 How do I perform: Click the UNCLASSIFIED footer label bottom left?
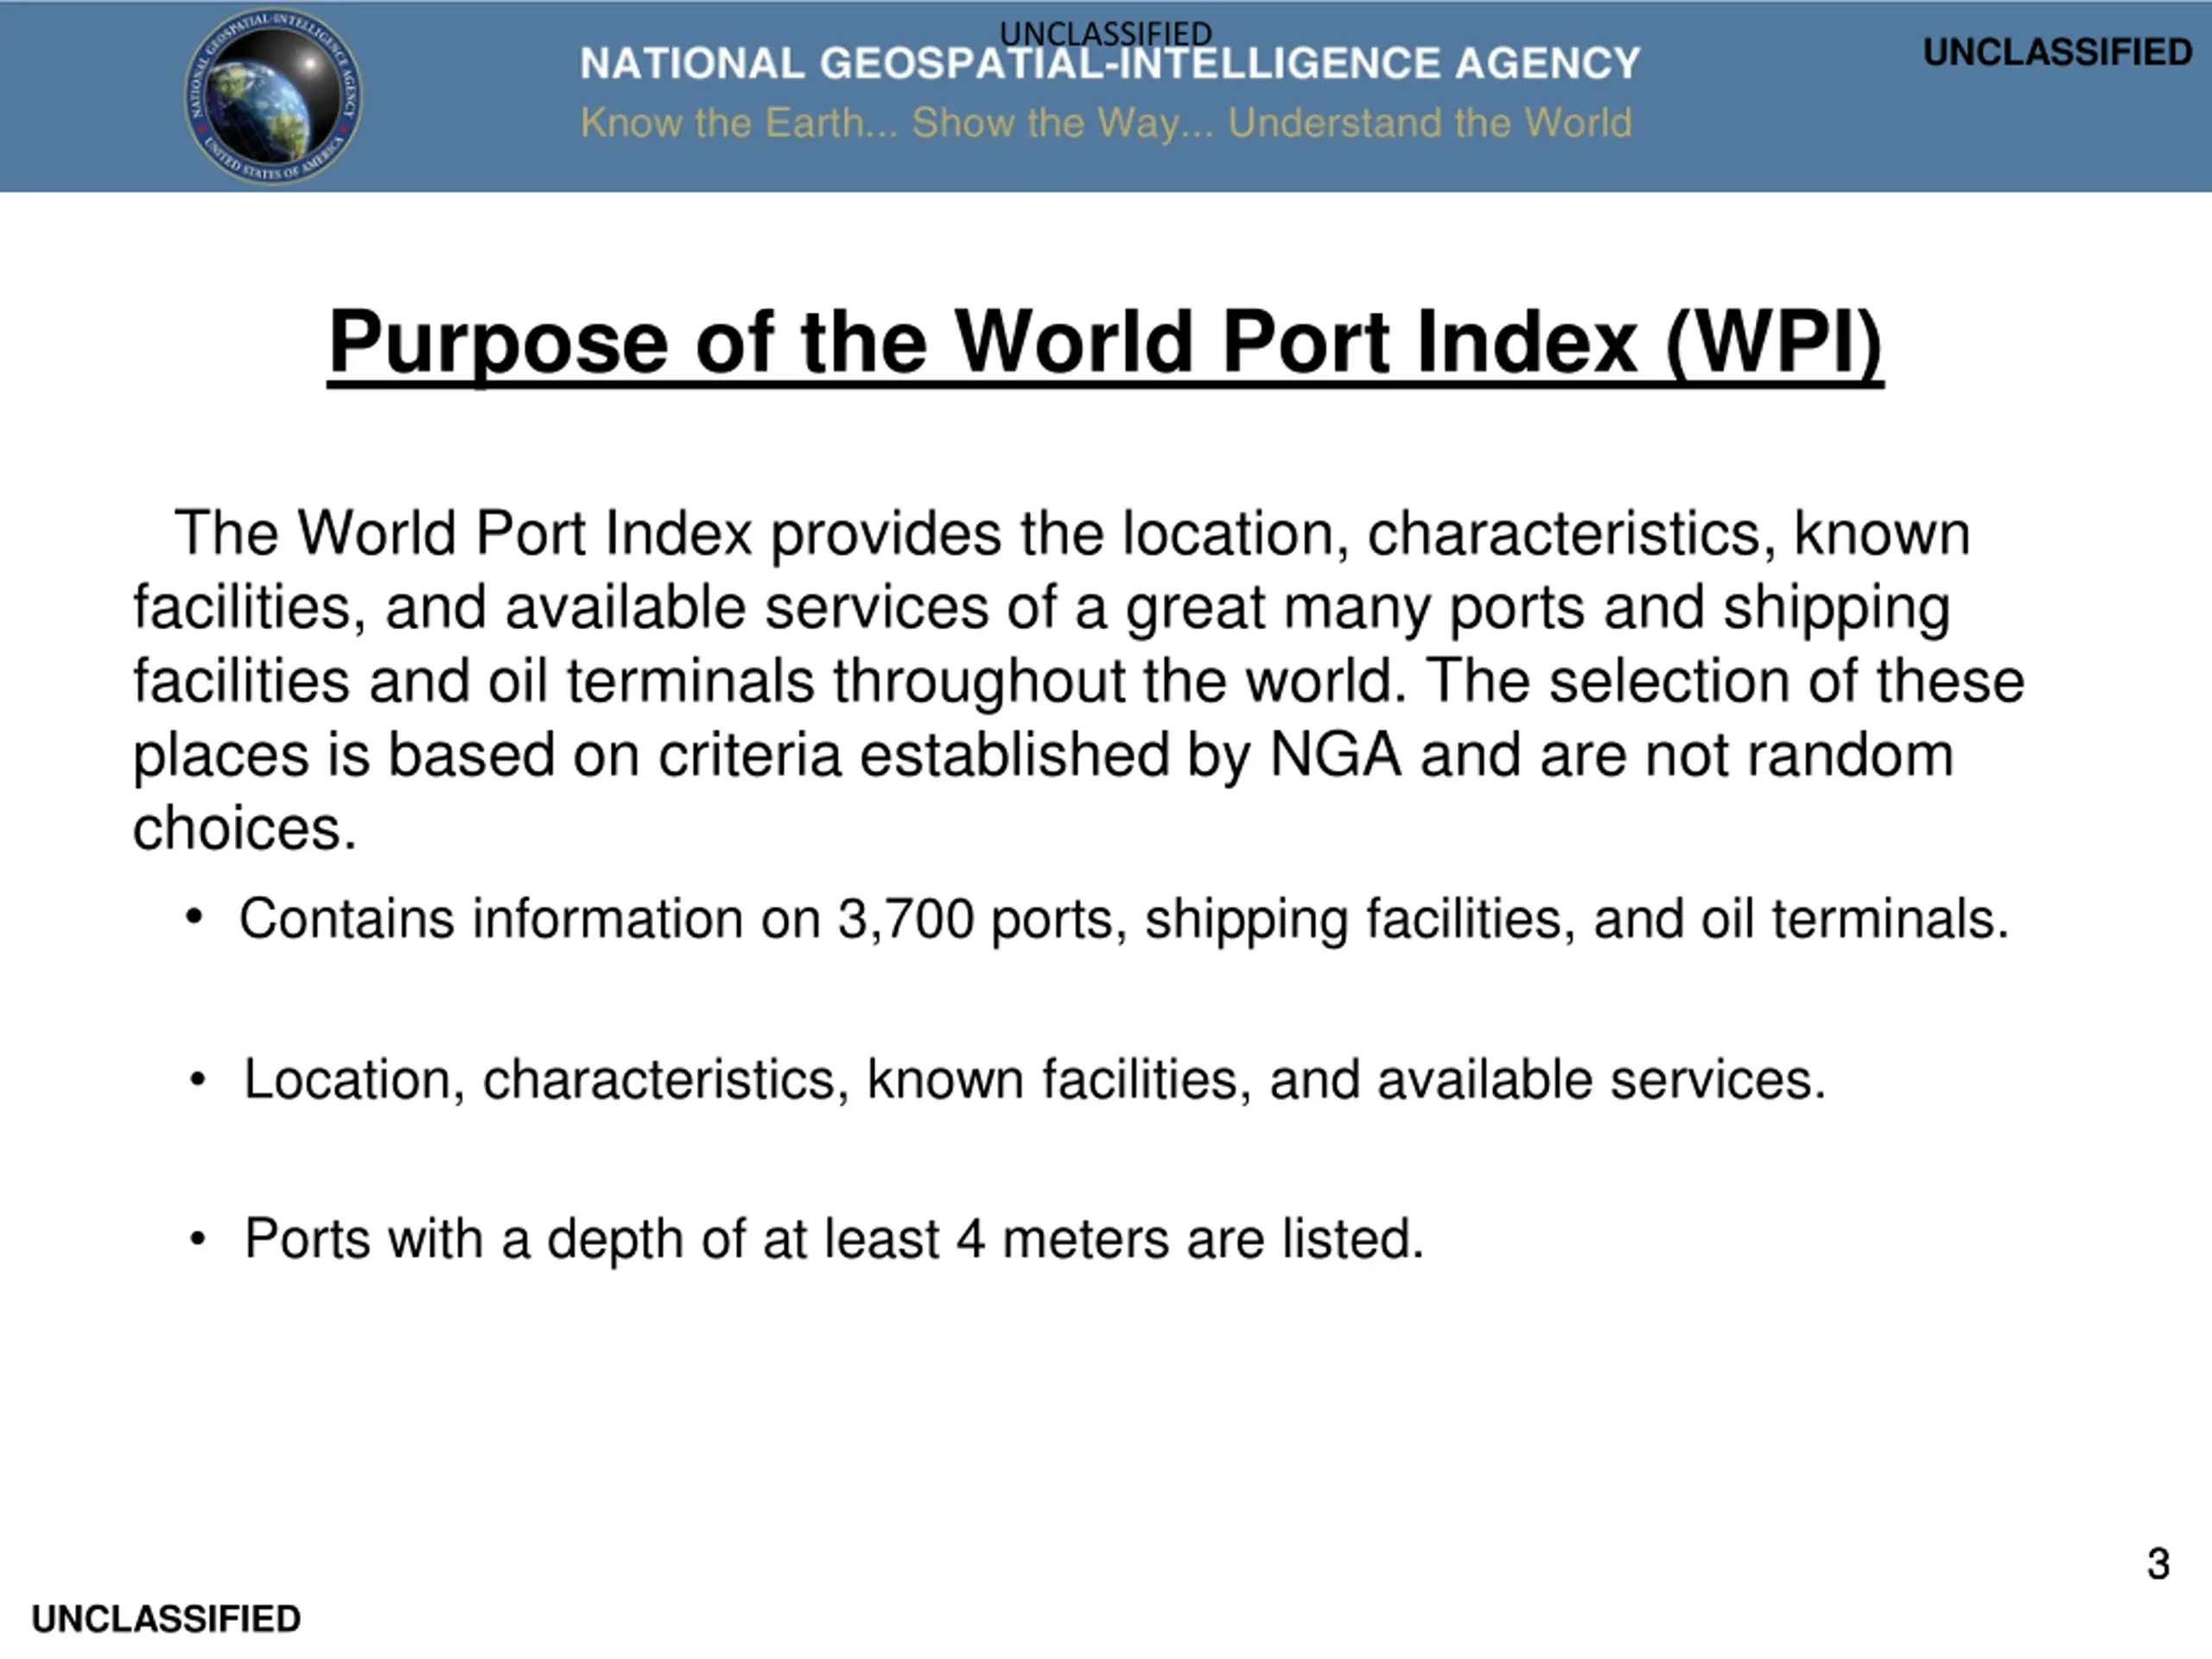click(x=166, y=1619)
